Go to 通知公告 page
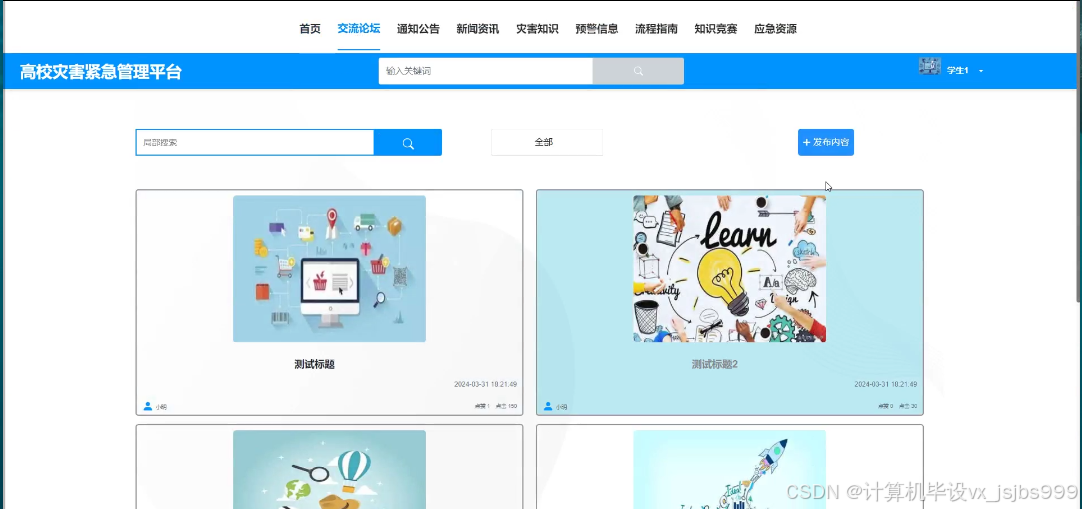Screen dimensions: 1082x509 pos(418,29)
